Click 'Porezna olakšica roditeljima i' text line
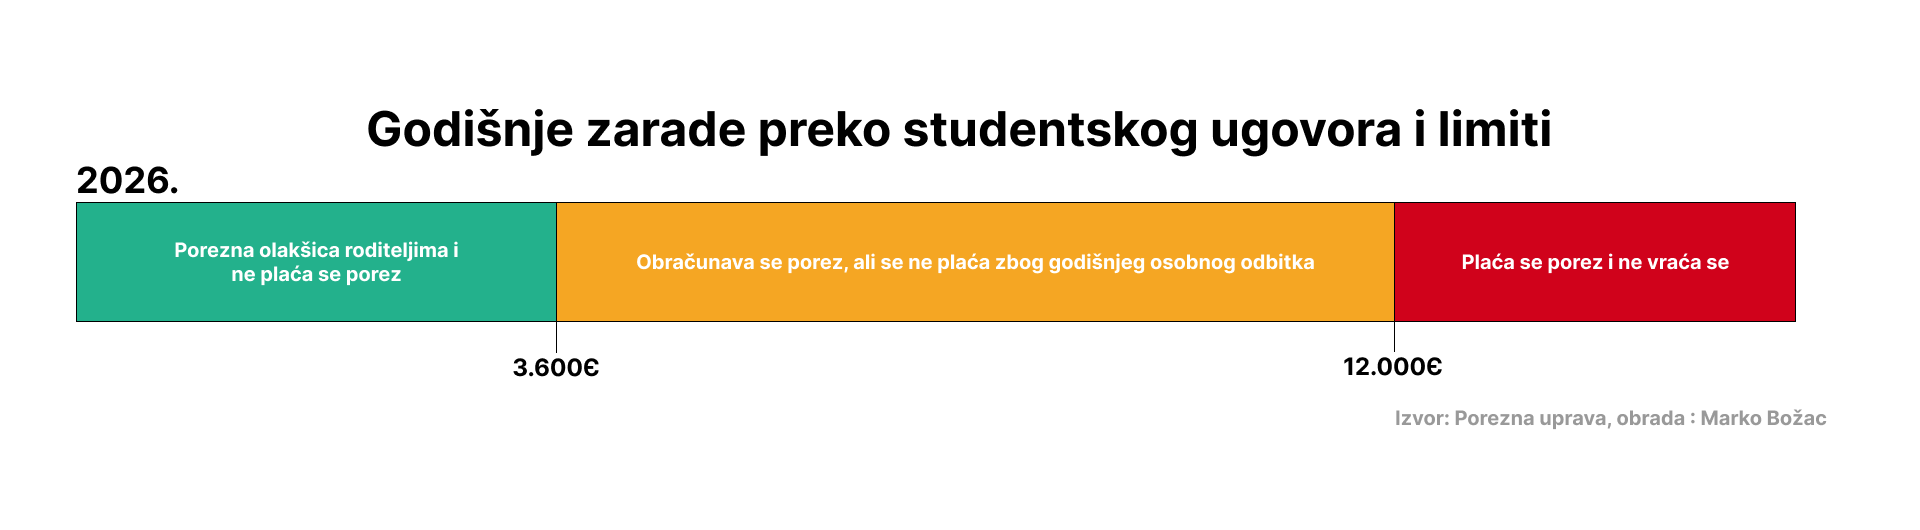This screenshot has height=530, width=1920. pos(316,250)
